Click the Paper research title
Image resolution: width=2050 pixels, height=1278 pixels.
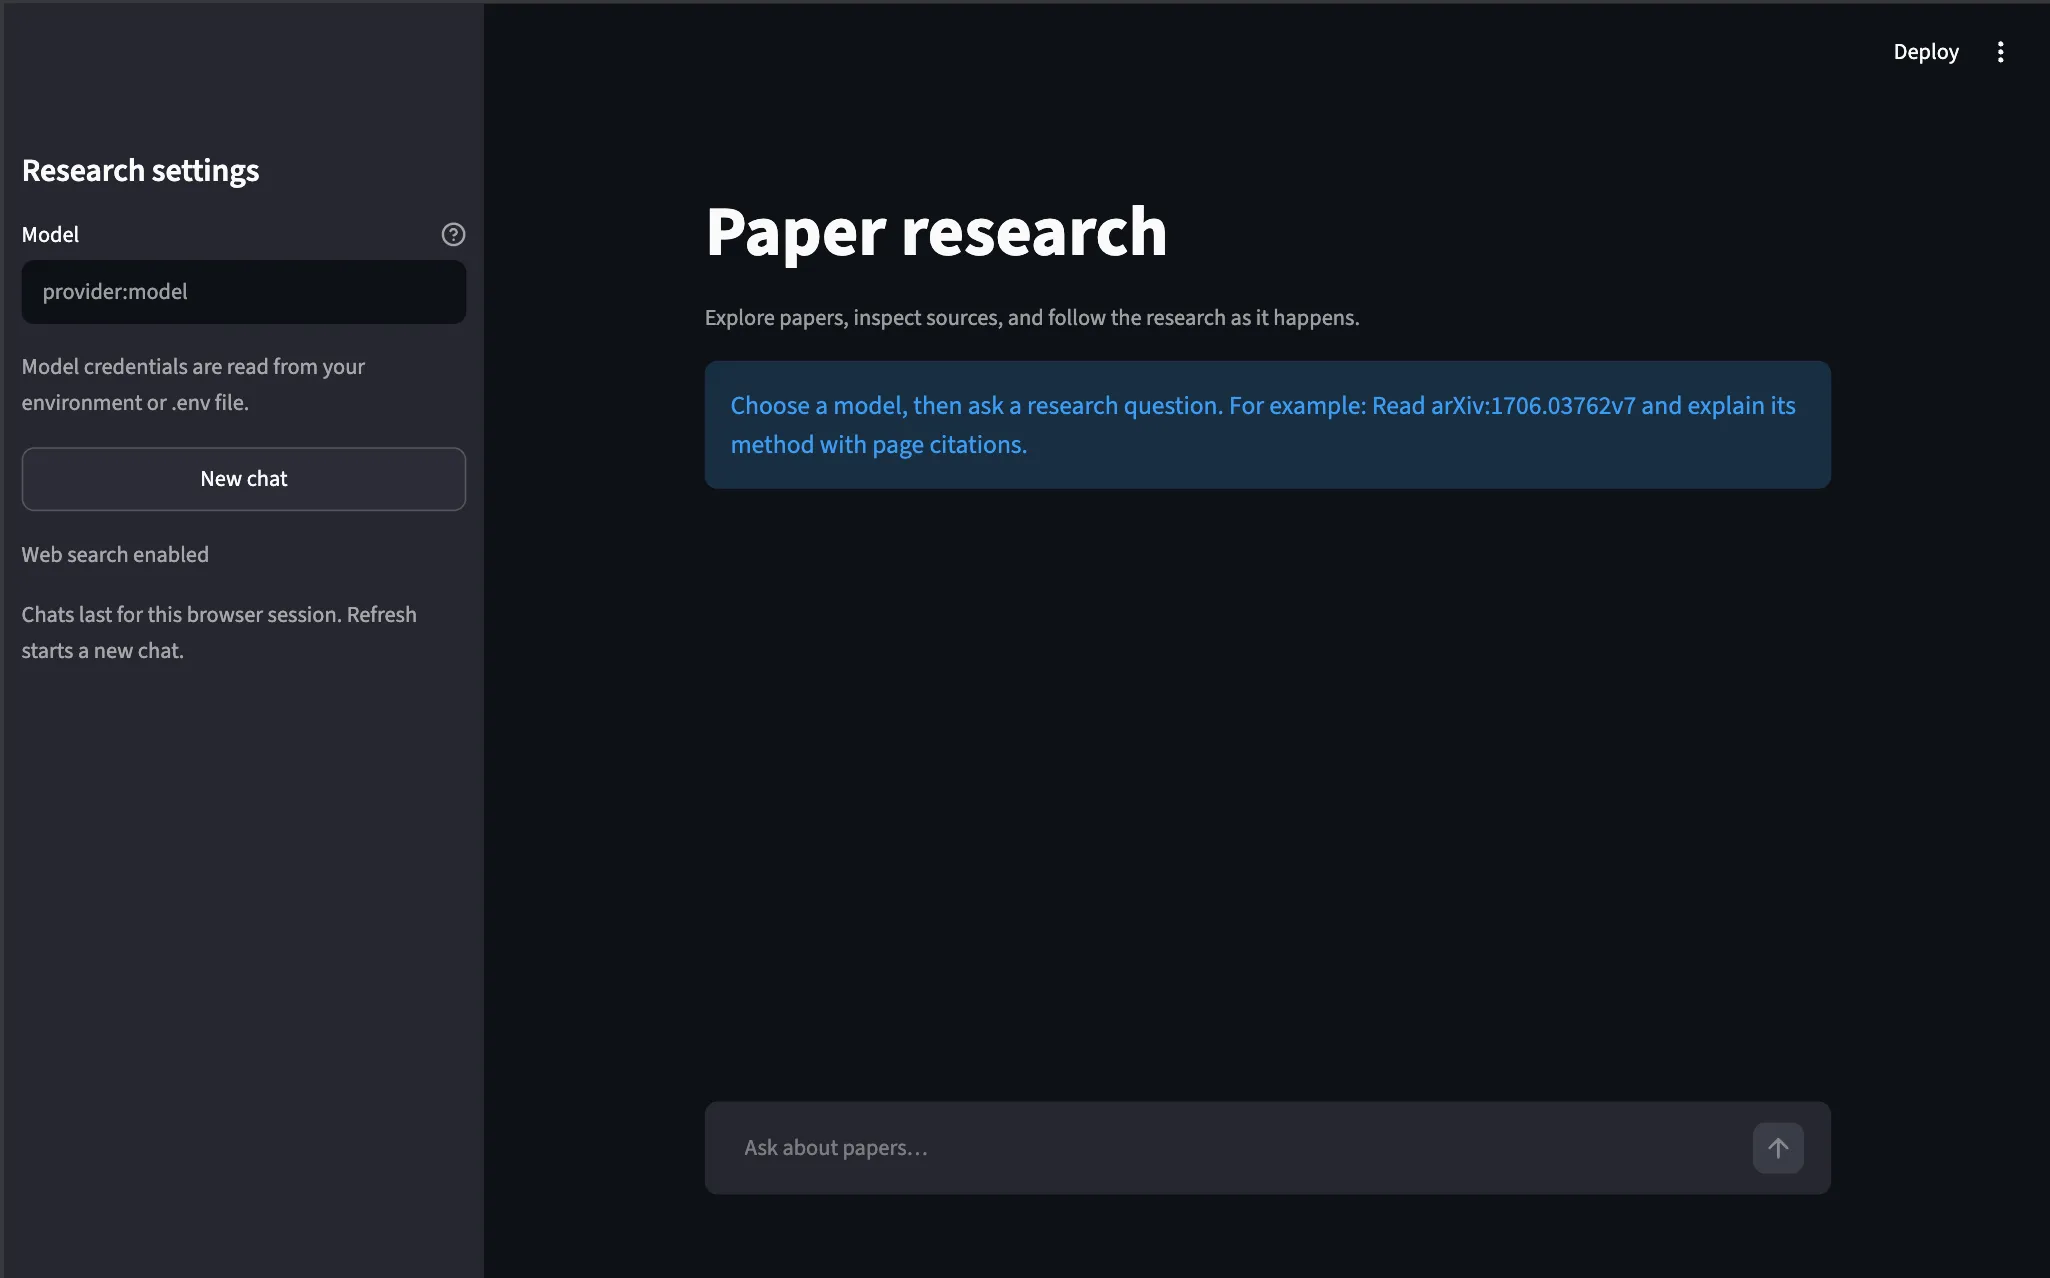coord(936,232)
